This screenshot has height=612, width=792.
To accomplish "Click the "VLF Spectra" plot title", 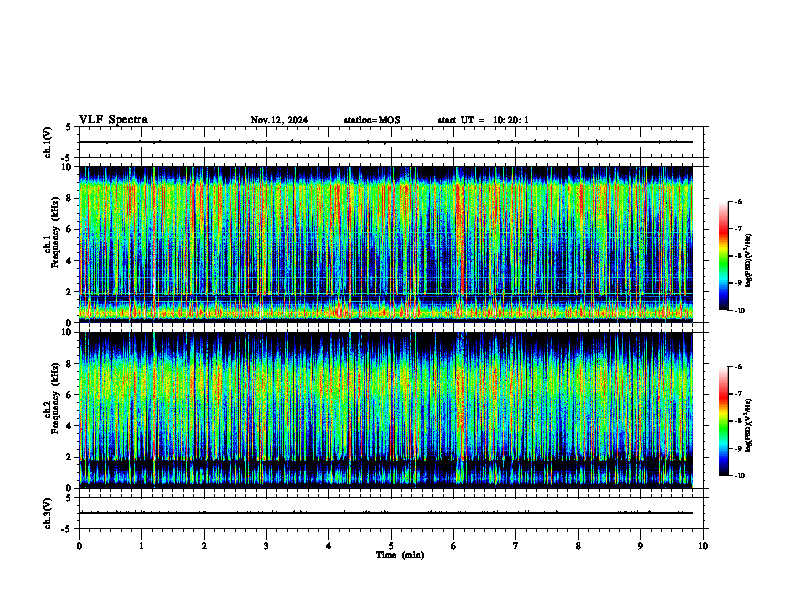I will pos(113,120).
